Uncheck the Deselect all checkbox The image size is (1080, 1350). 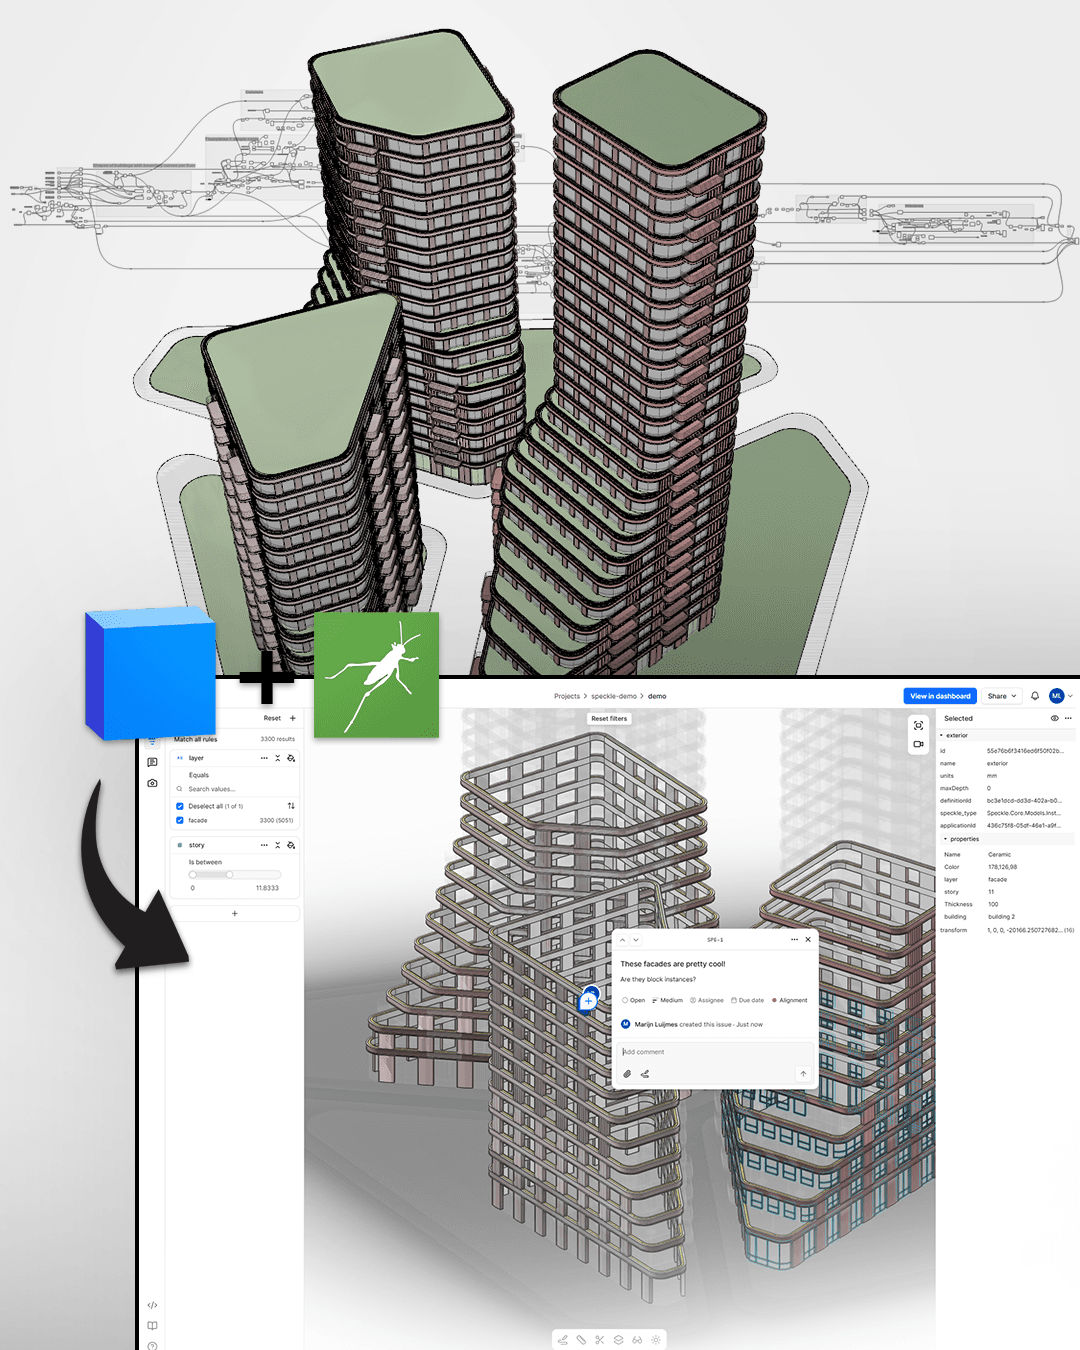pos(180,806)
